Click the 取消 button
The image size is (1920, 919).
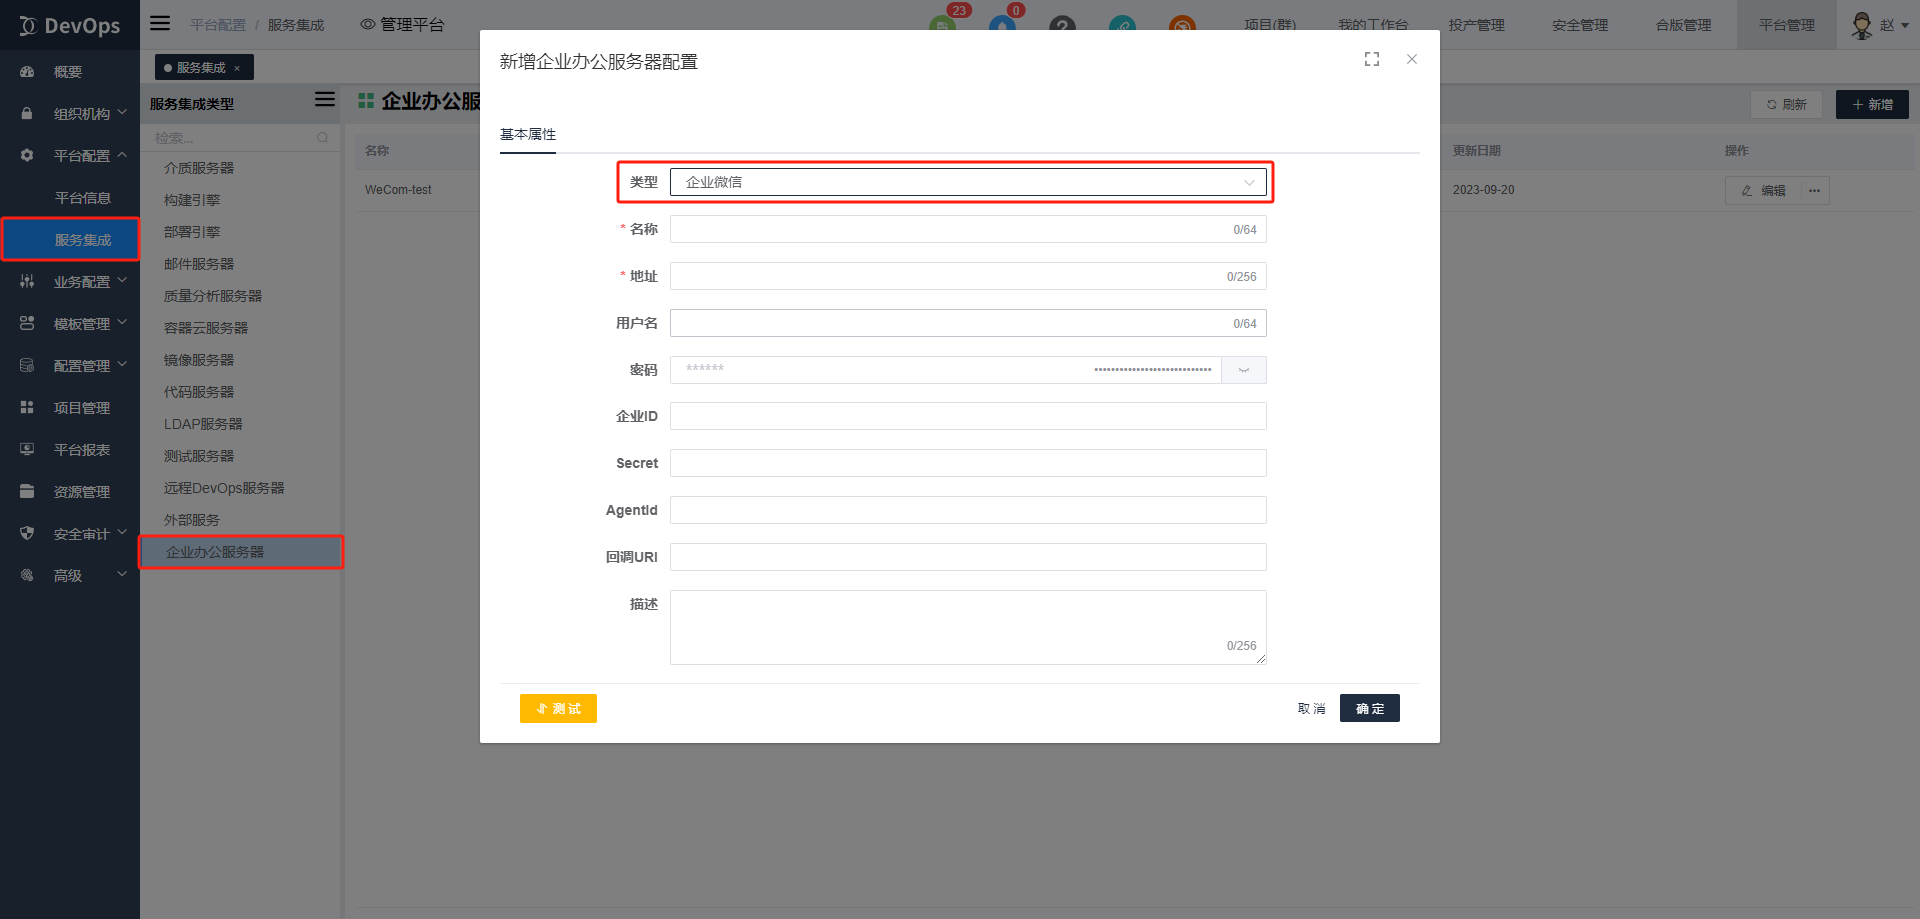pyautogui.click(x=1311, y=708)
